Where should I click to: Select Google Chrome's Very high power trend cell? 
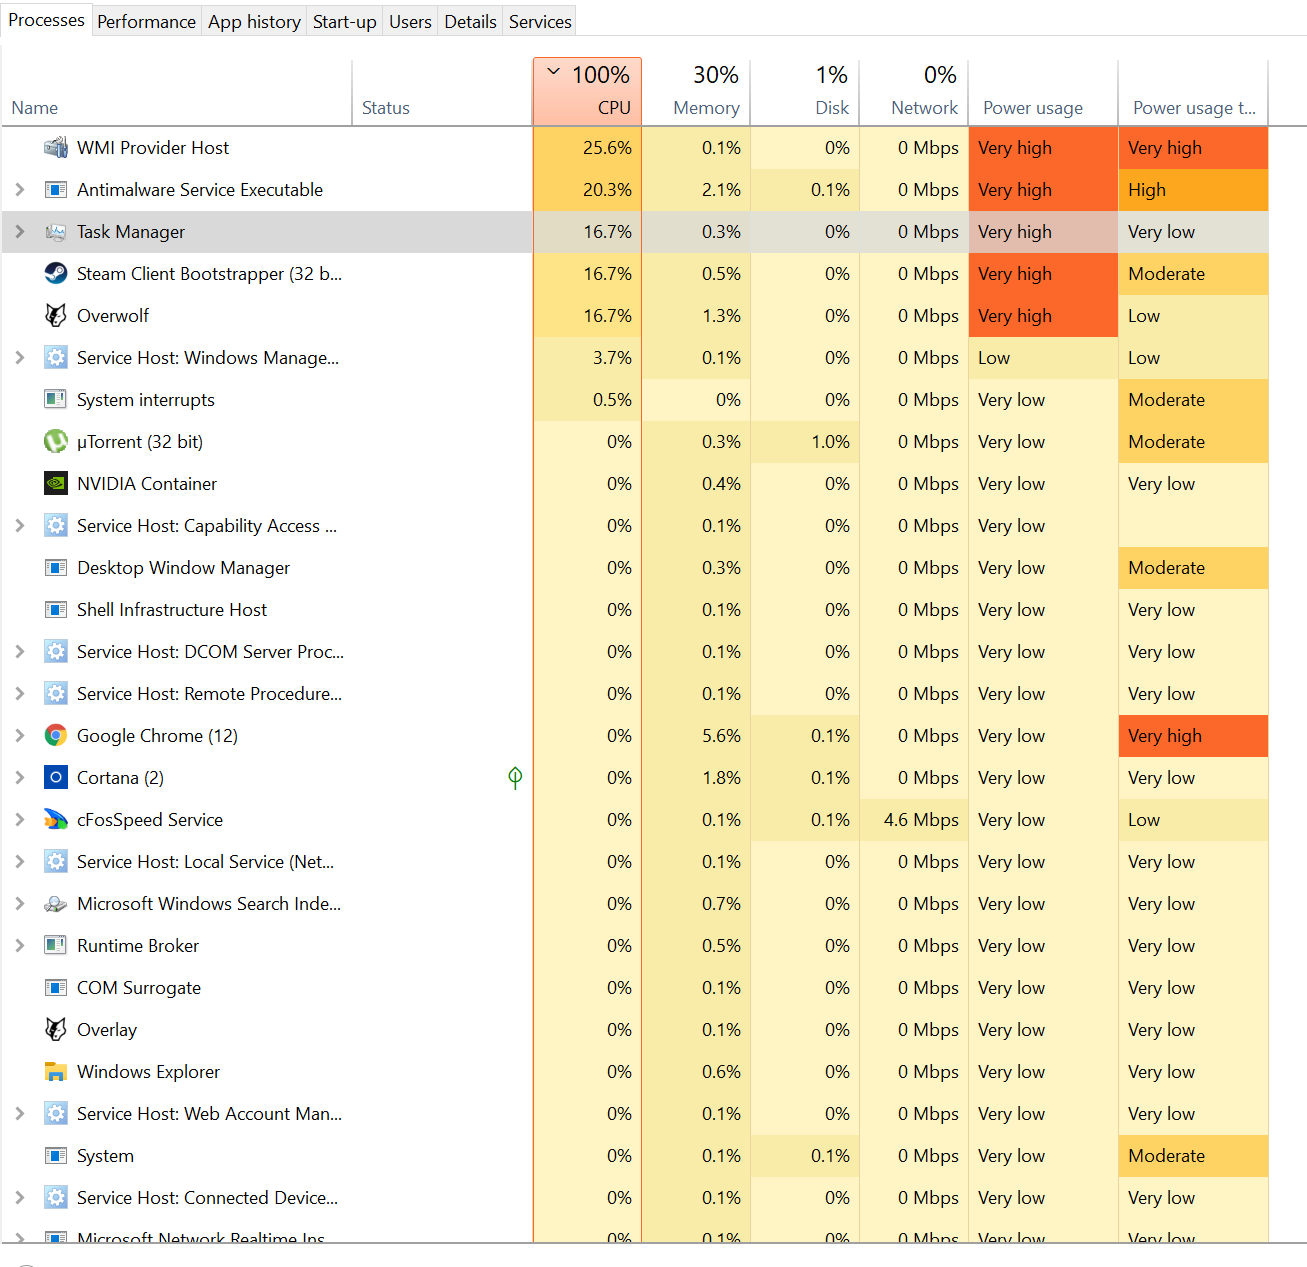click(x=1193, y=736)
